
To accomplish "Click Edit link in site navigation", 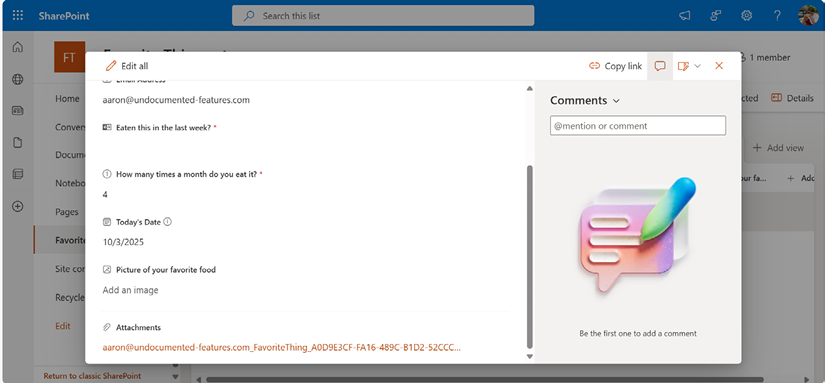I will [x=63, y=326].
